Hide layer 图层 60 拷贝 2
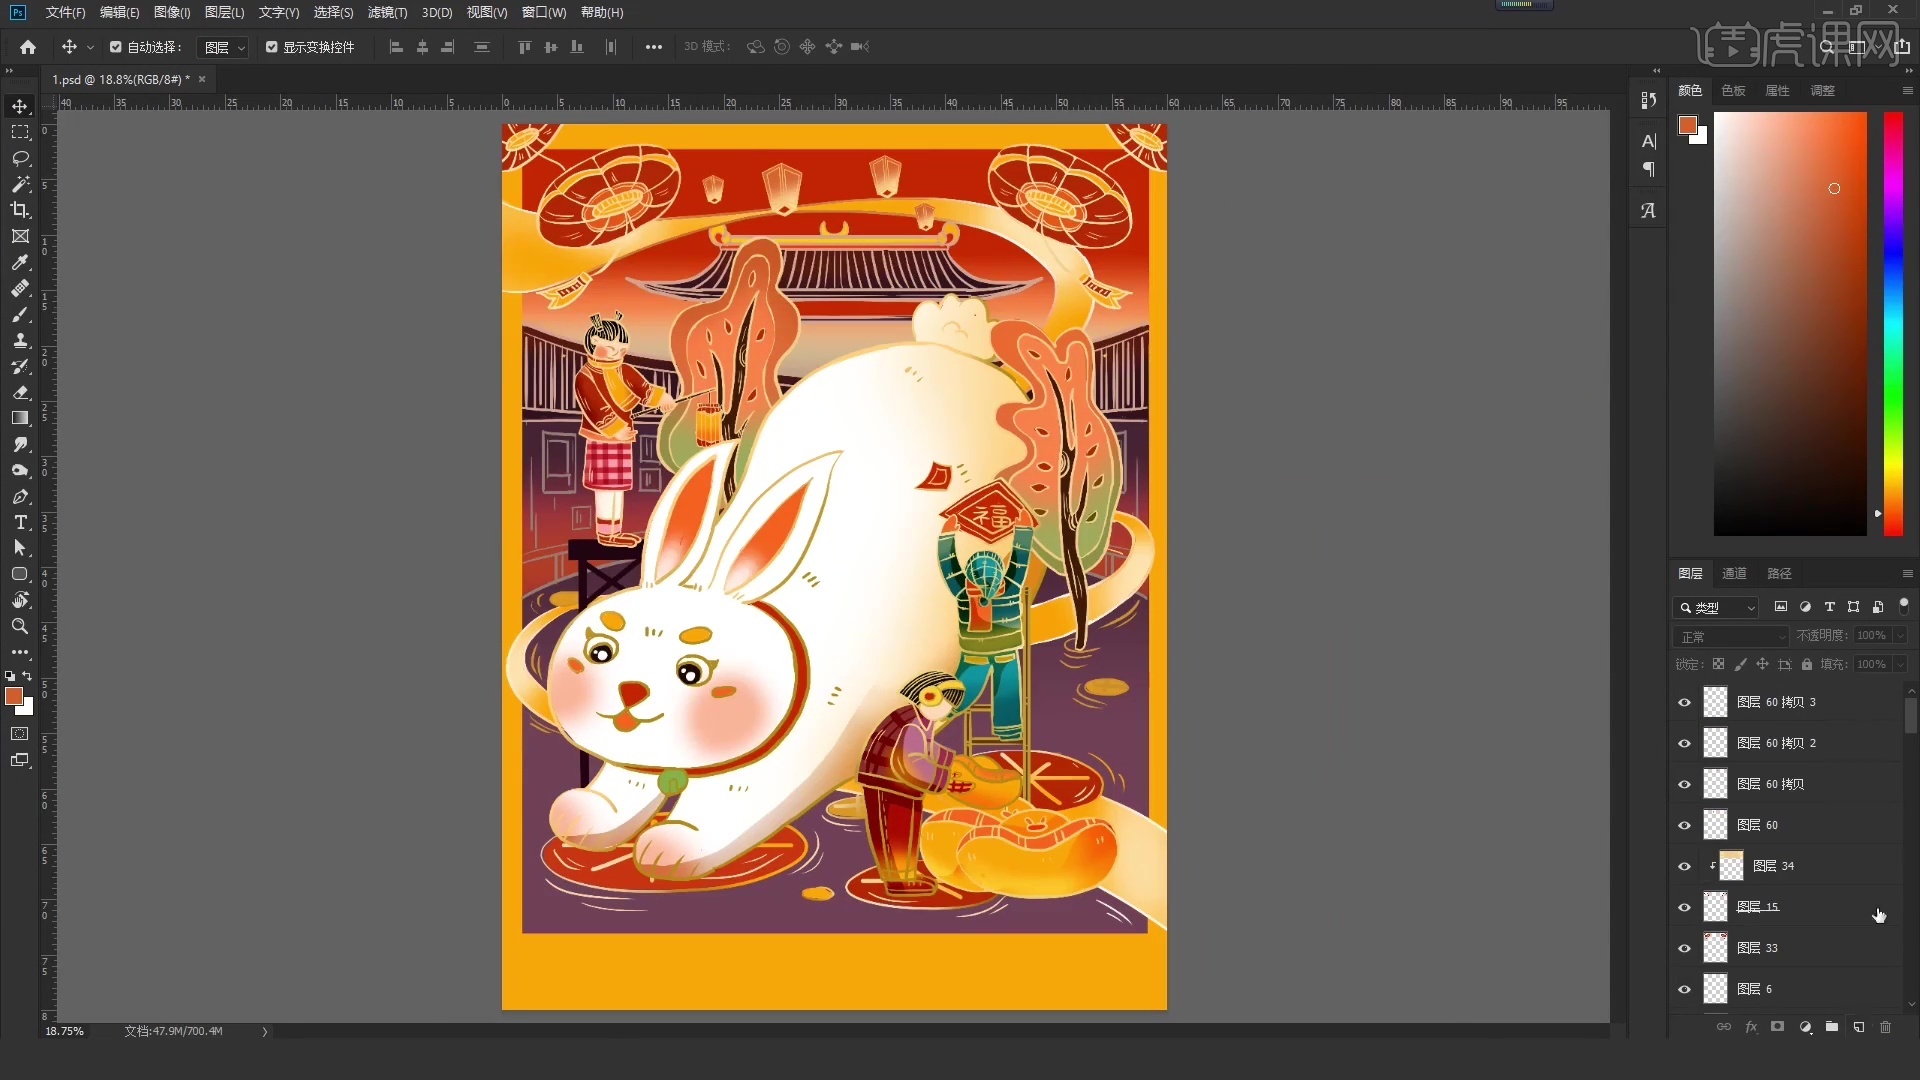This screenshot has height=1080, width=1920. click(1685, 744)
